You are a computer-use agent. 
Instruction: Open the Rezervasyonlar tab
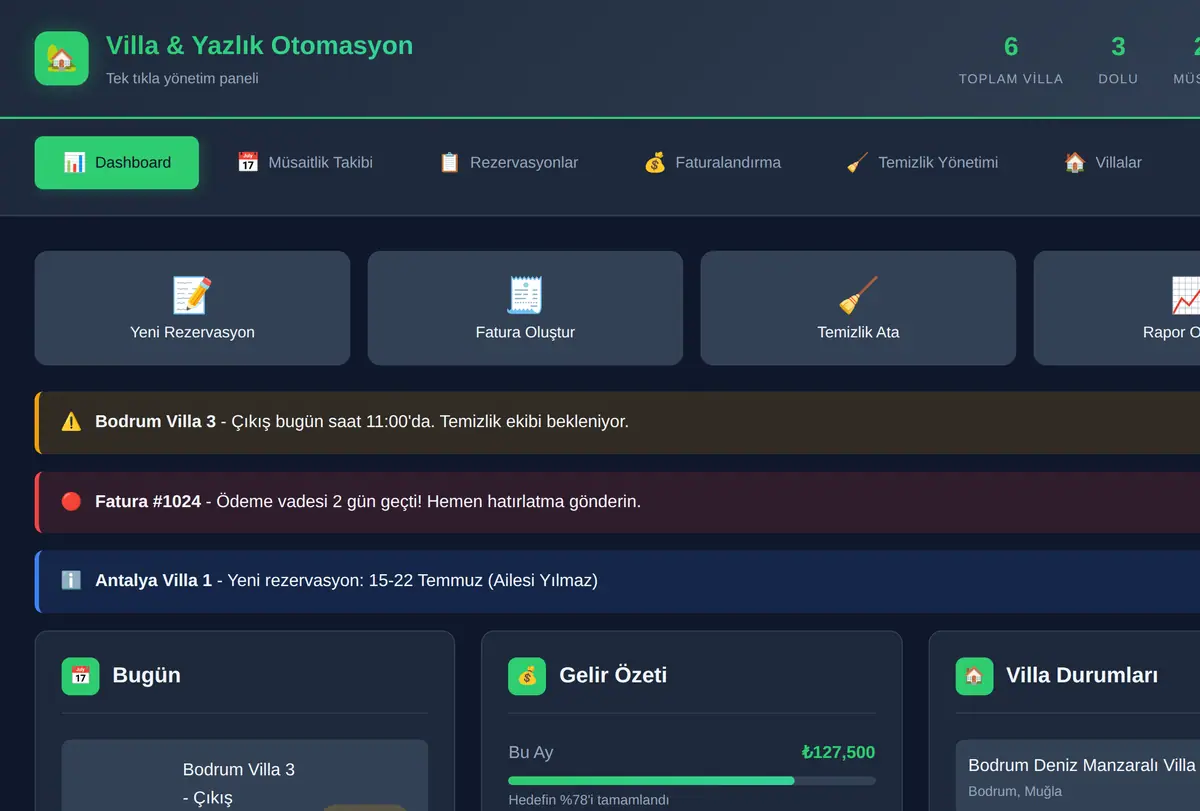[x=509, y=162]
